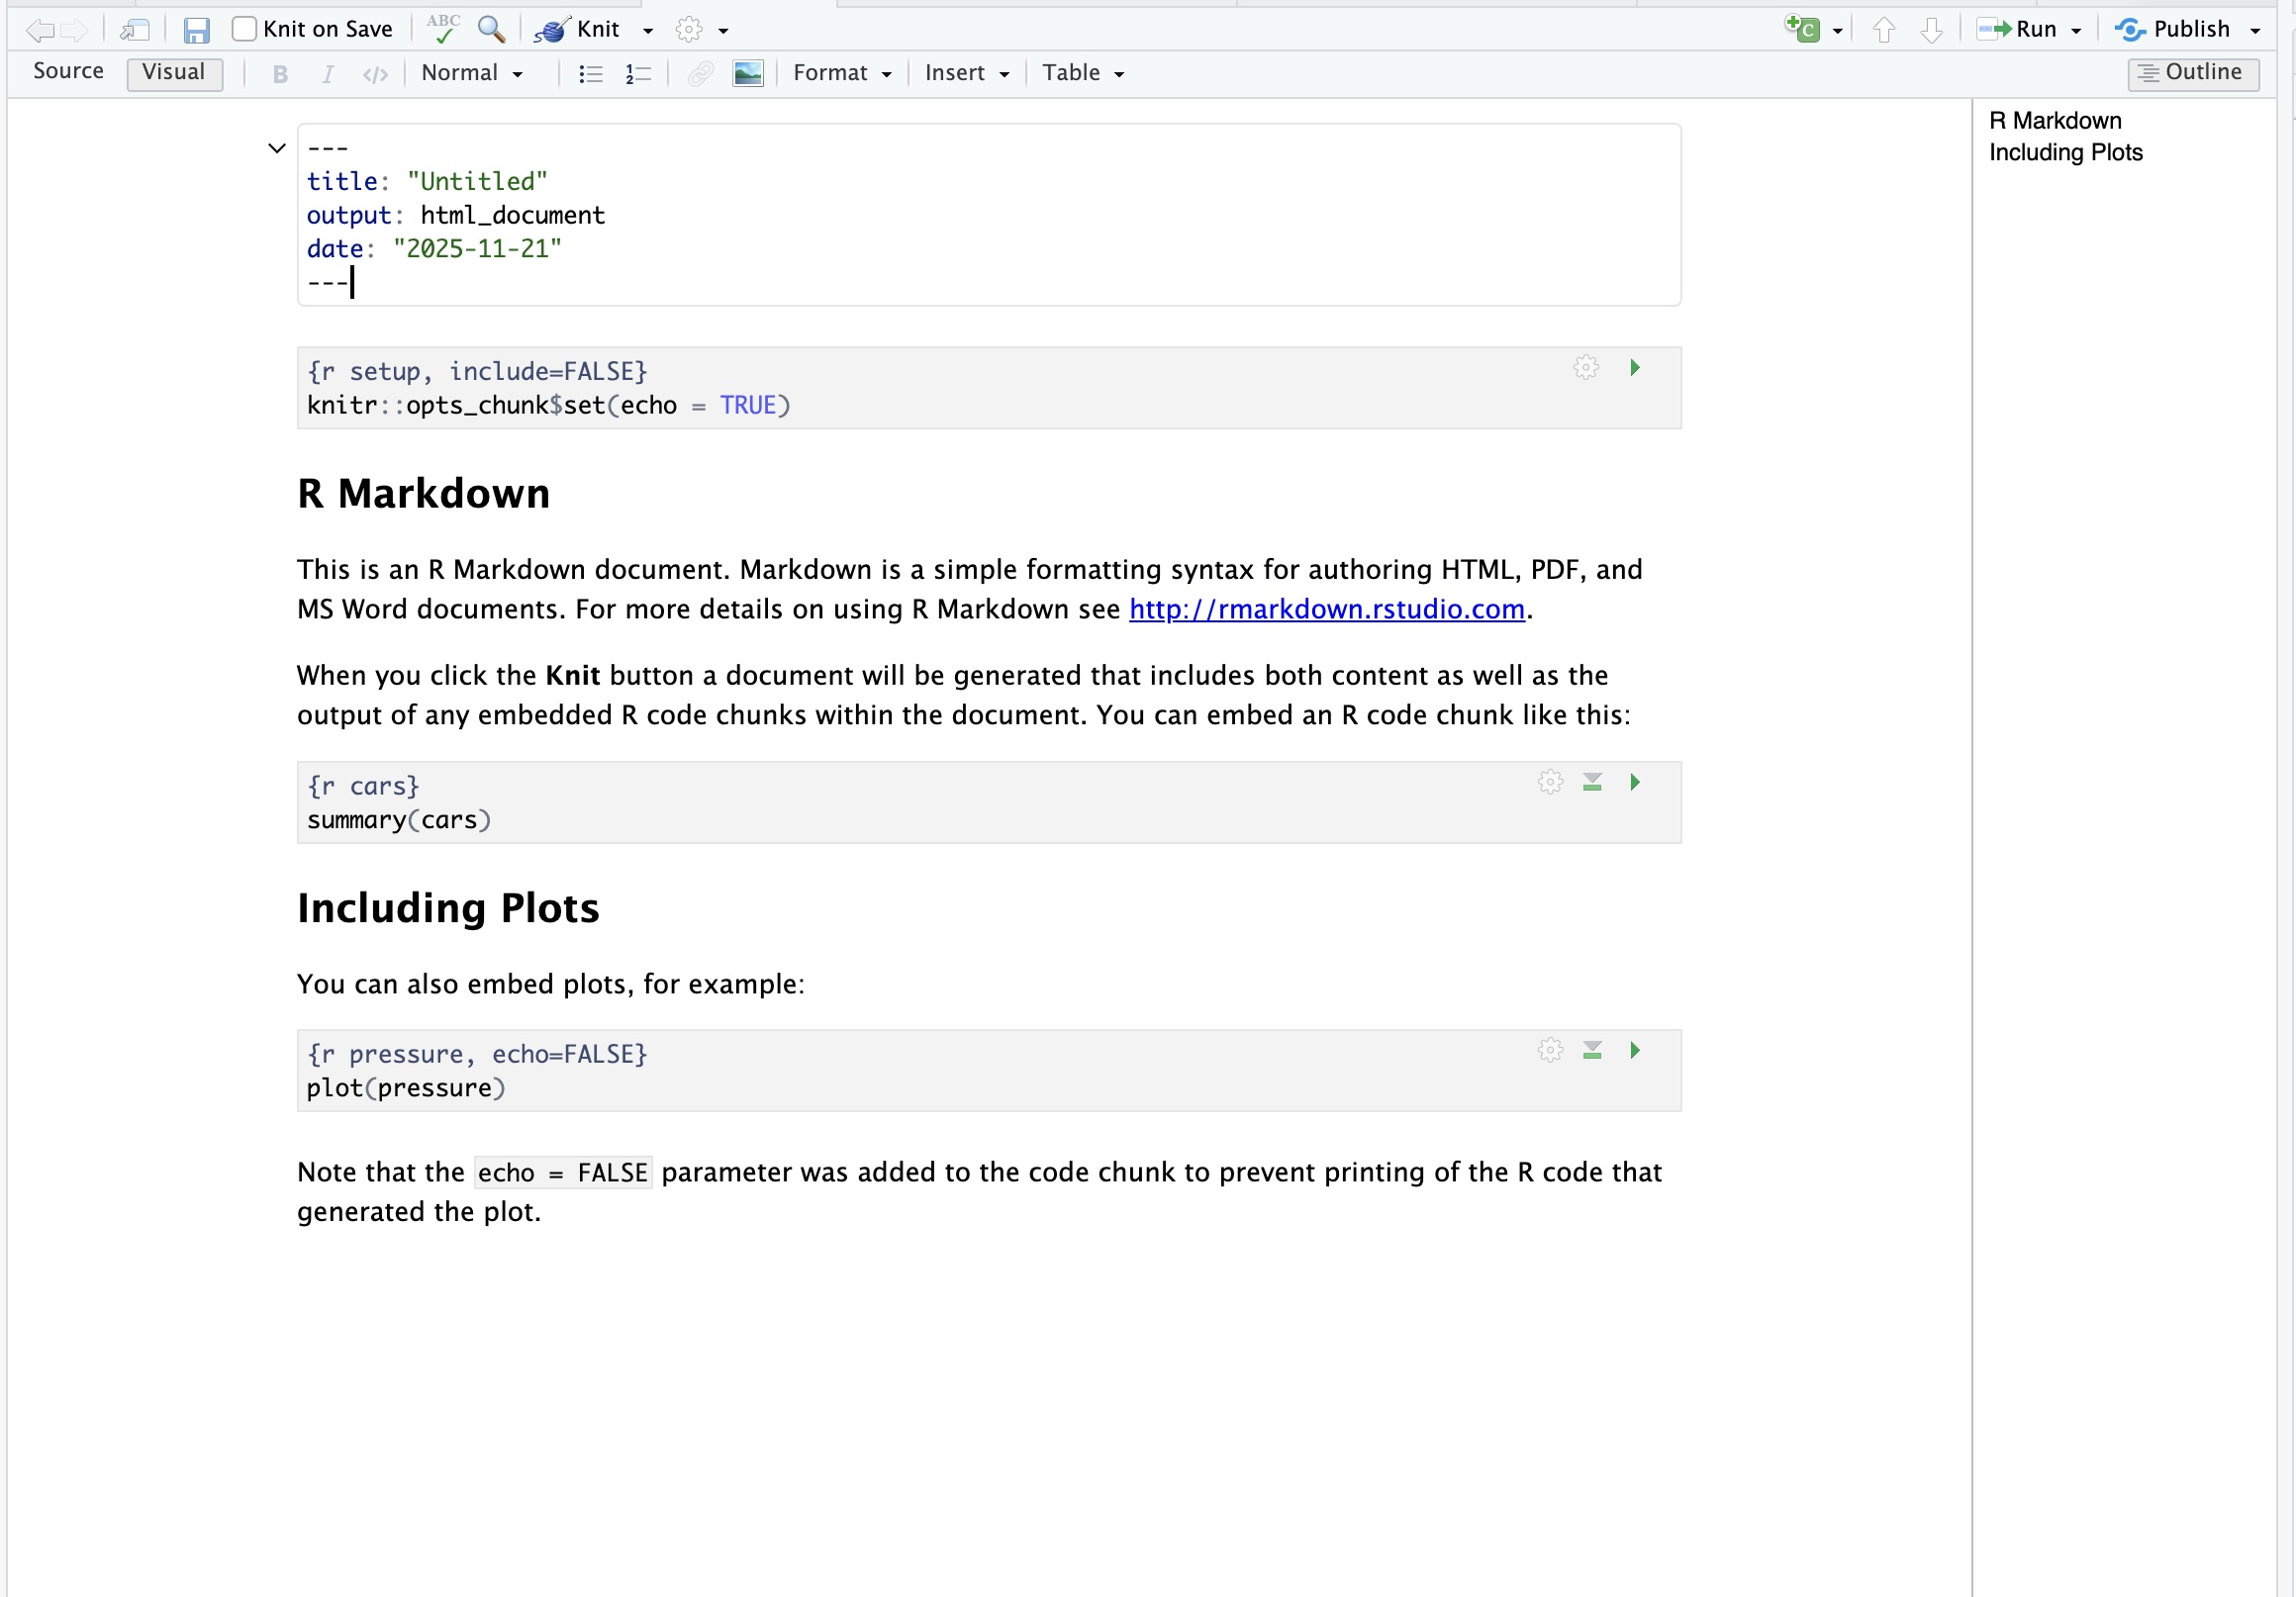The width and height of the screenshot is (2296, 1597).
Task: Run spell check on document
Action: 442,29
